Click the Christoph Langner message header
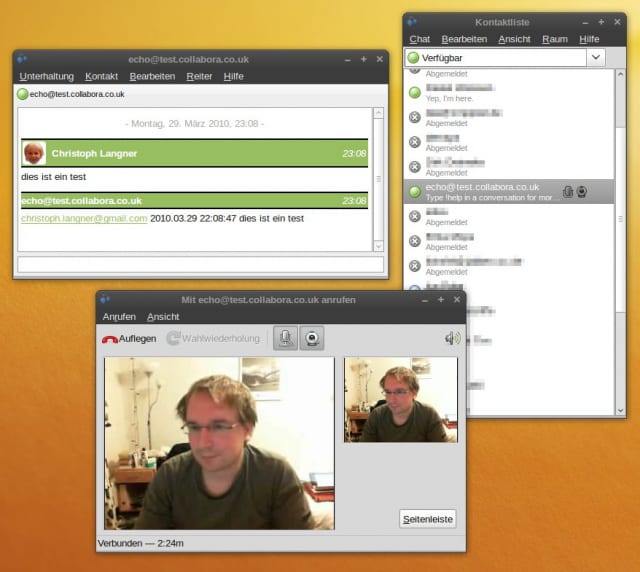The image size is (640, 572). point(194,153)
